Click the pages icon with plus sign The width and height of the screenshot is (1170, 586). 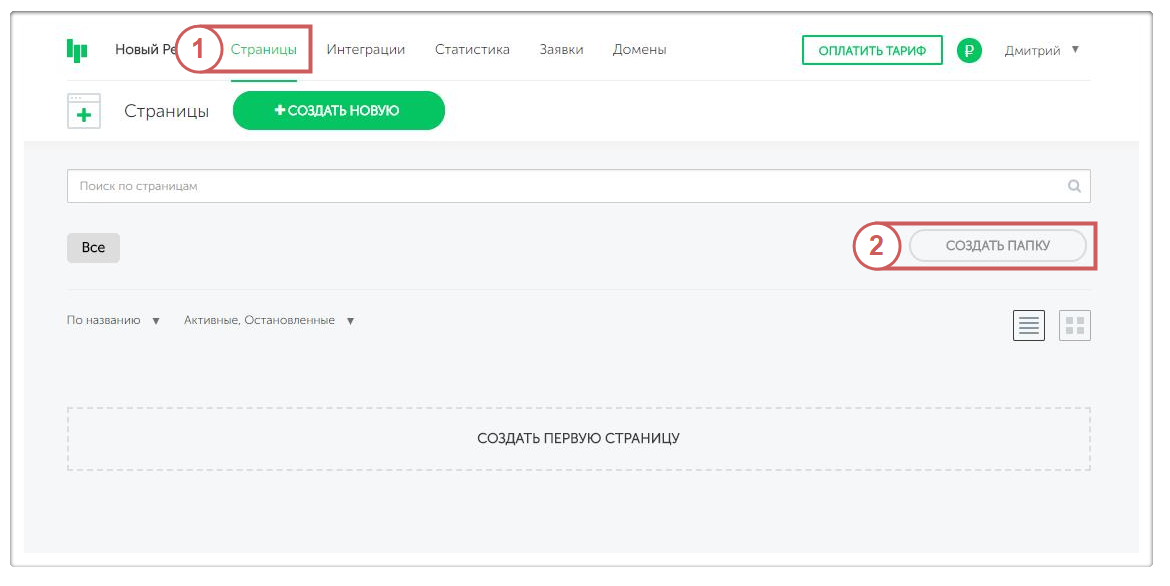tap(84, 111)
